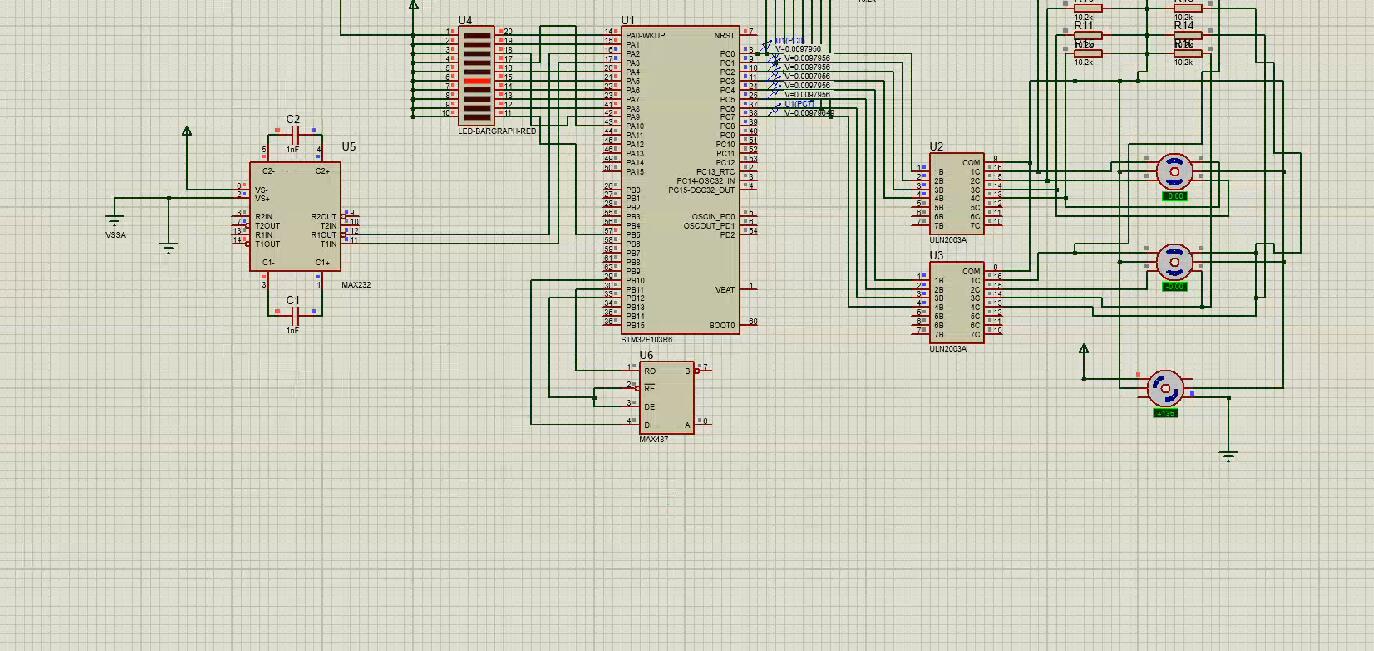The width and height of the screenshot is (1374, 651).
Task: Select the bottom motor near the ground
Action: click(1165, 388)
